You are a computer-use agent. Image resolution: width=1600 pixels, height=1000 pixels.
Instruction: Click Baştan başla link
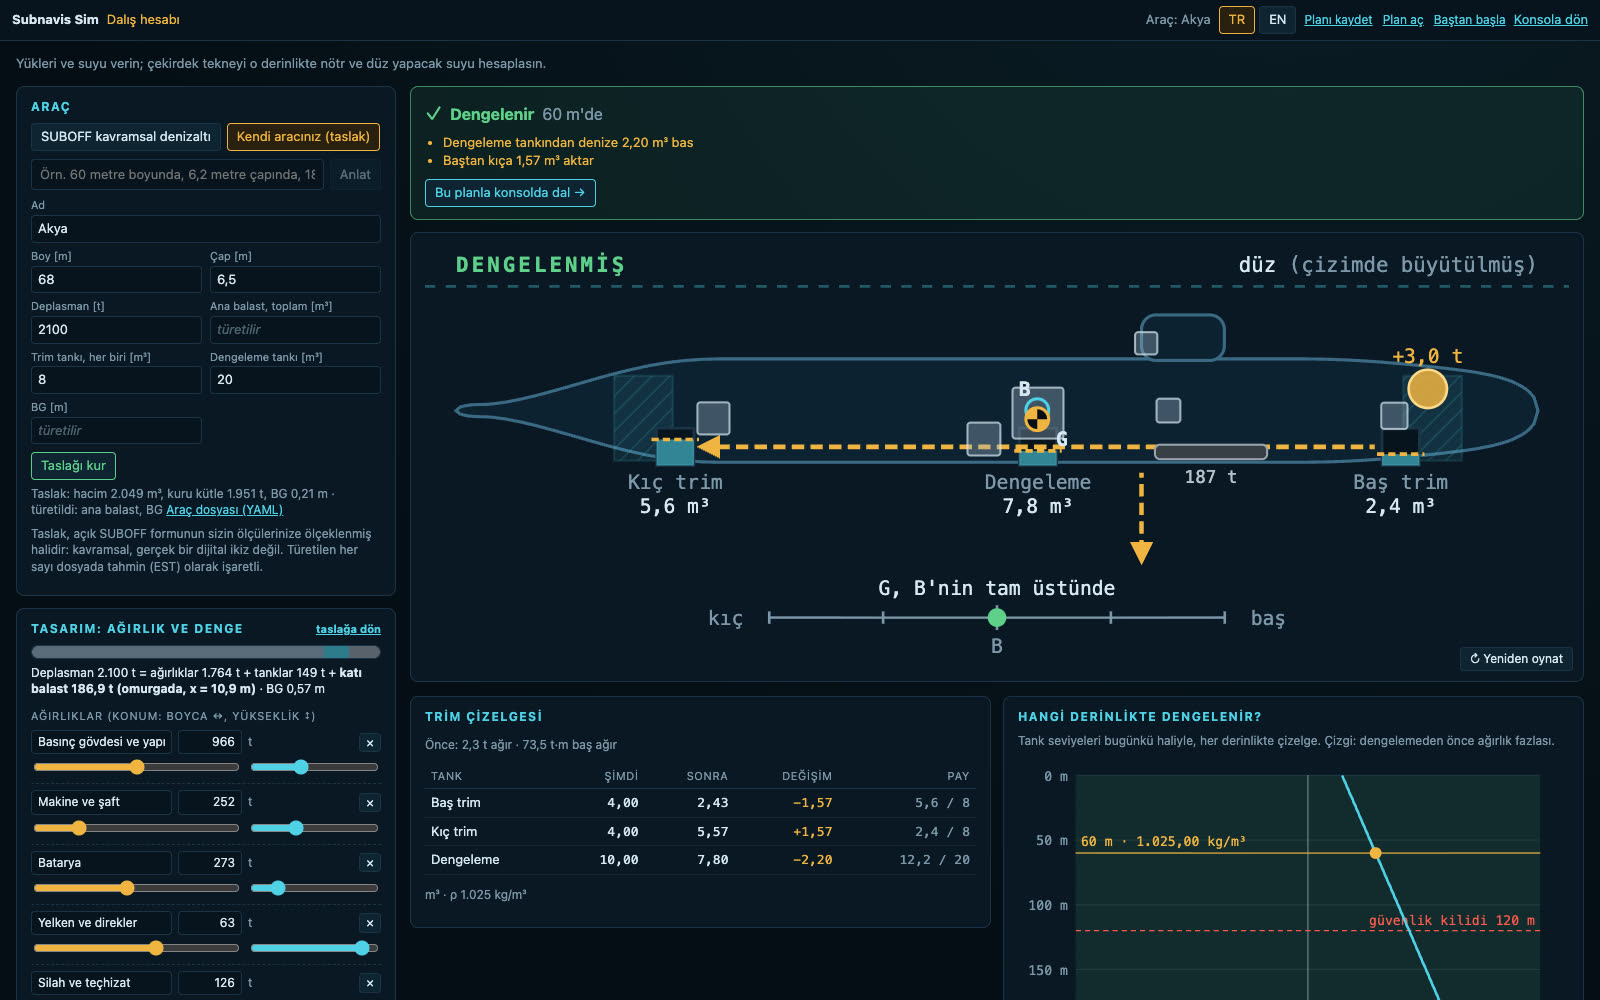click(x=1469, y=20)
